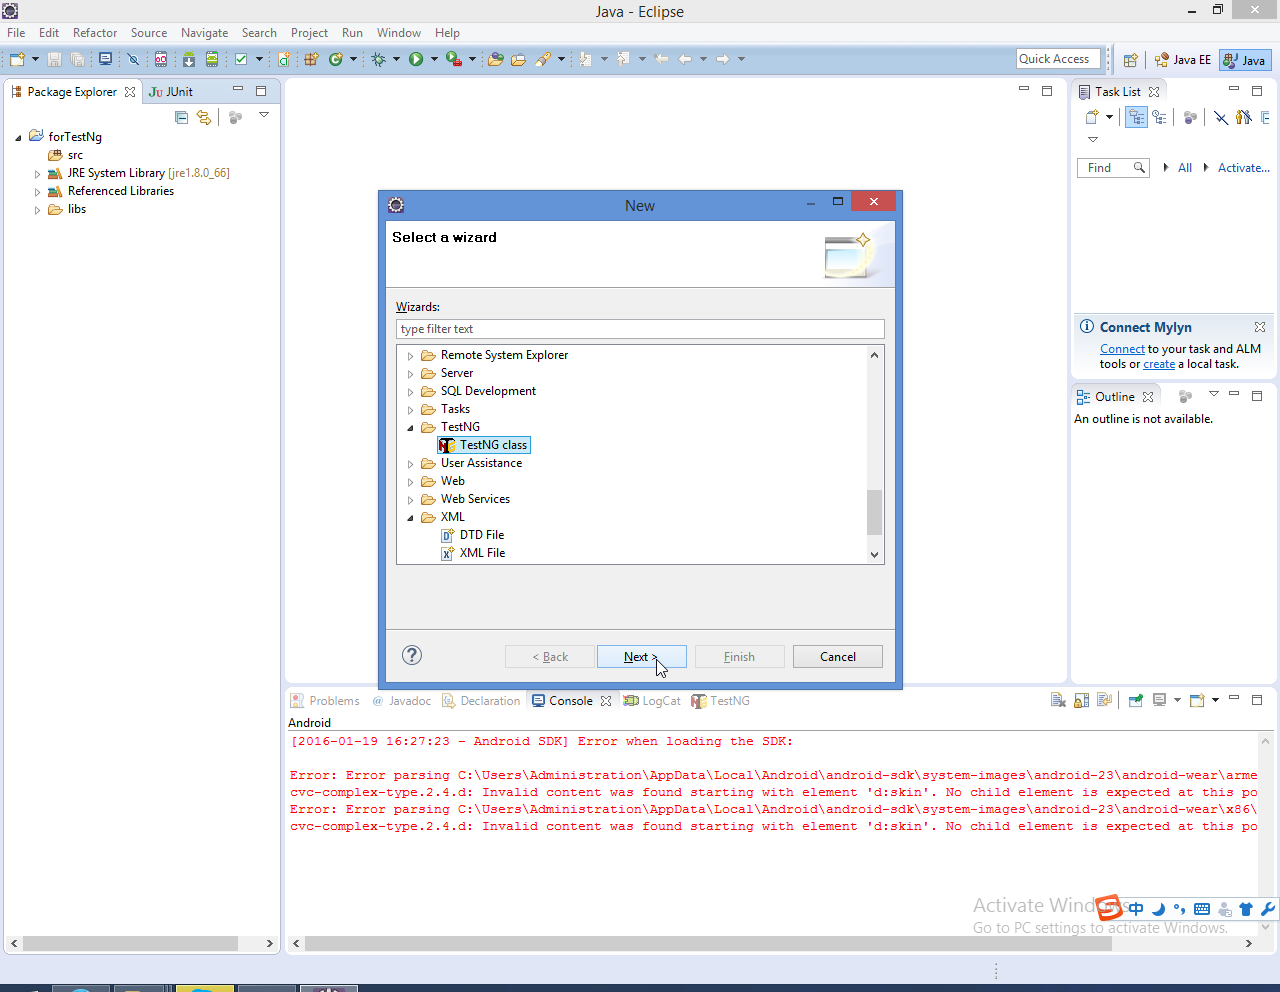Image resolution: width=1280 pixels, height=992 pixels.
Task: Click the create local task link
Action: tap(1159, 364)
